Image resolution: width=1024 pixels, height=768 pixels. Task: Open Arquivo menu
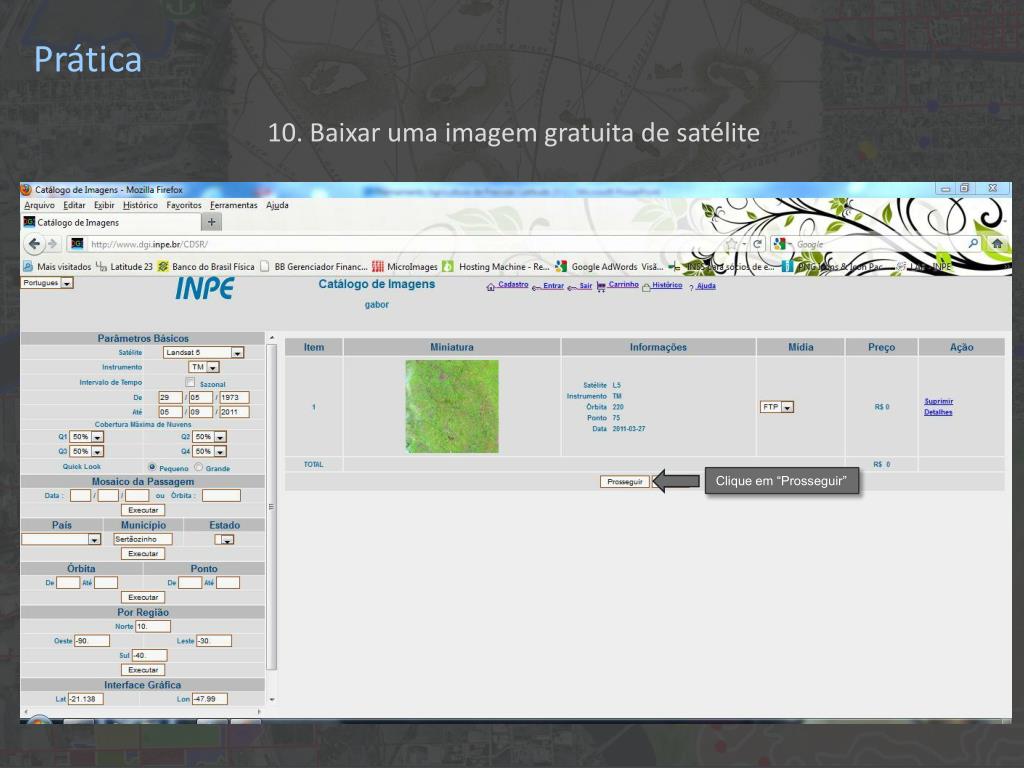coord(39,205)
